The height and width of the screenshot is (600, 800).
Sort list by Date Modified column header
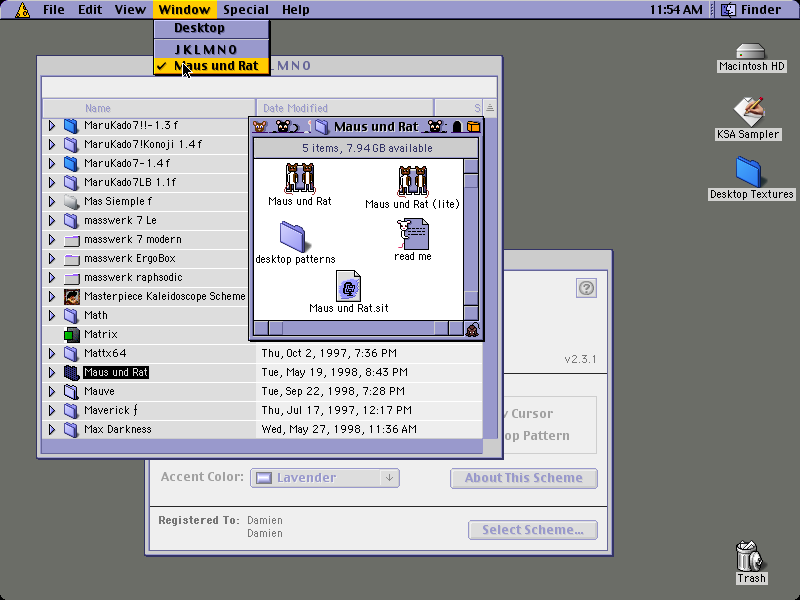pyautogui.click(x=345, y=108)
